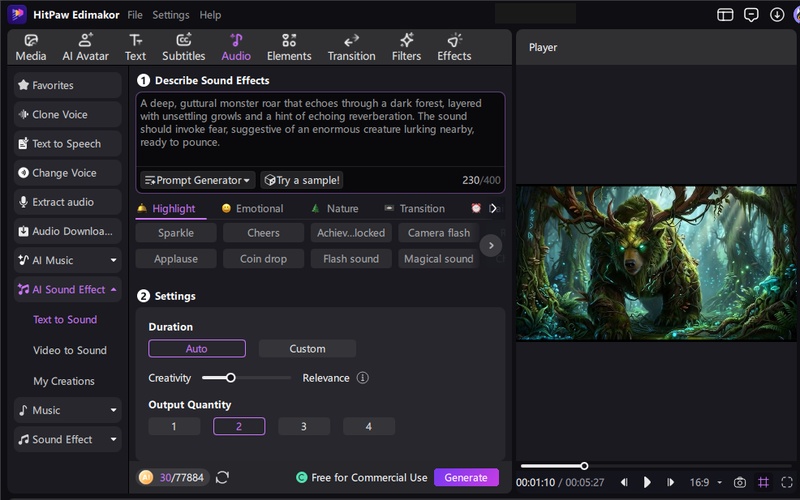Open the Media panel
The image size is (800, 500).
(x=31, y=47)
